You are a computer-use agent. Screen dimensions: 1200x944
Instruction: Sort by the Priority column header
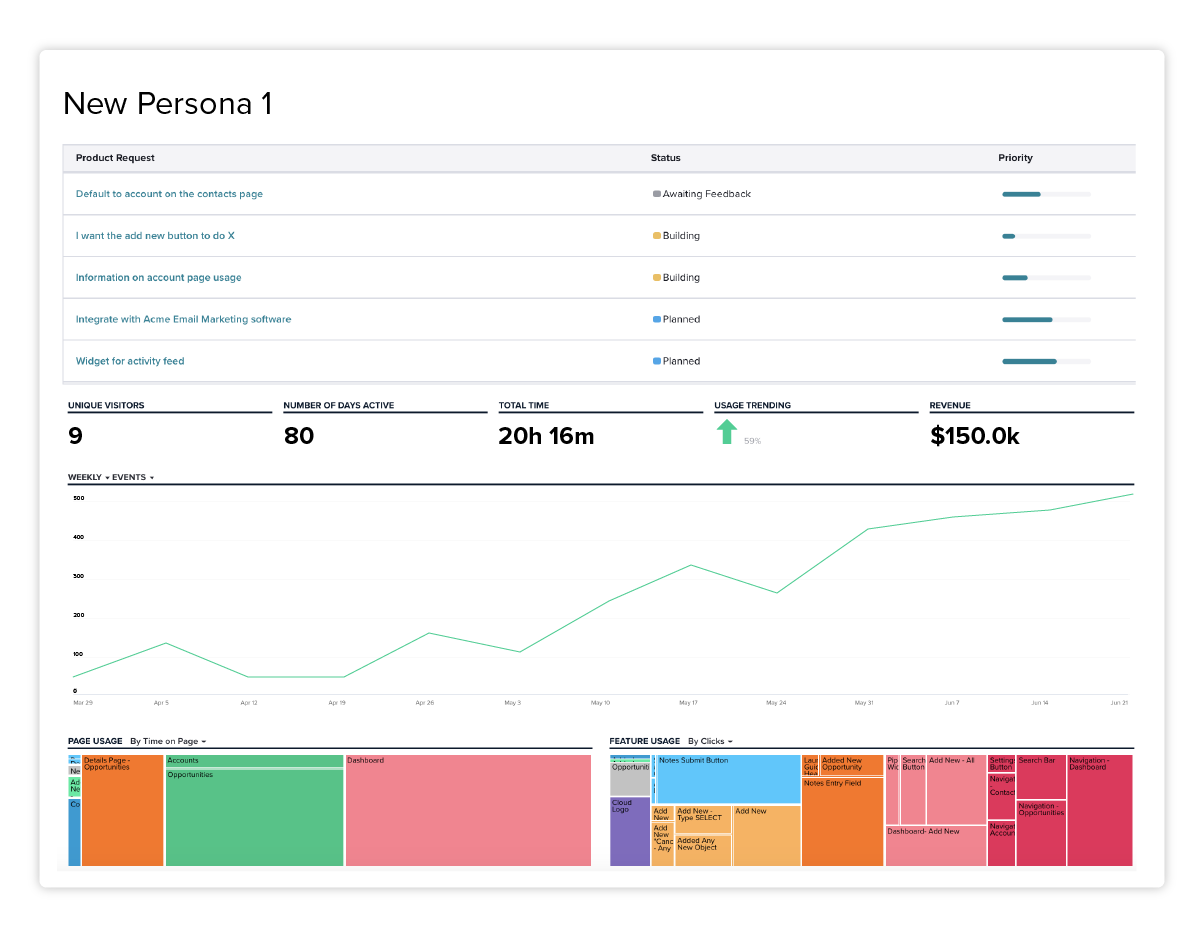click(x=1015, y=158)
